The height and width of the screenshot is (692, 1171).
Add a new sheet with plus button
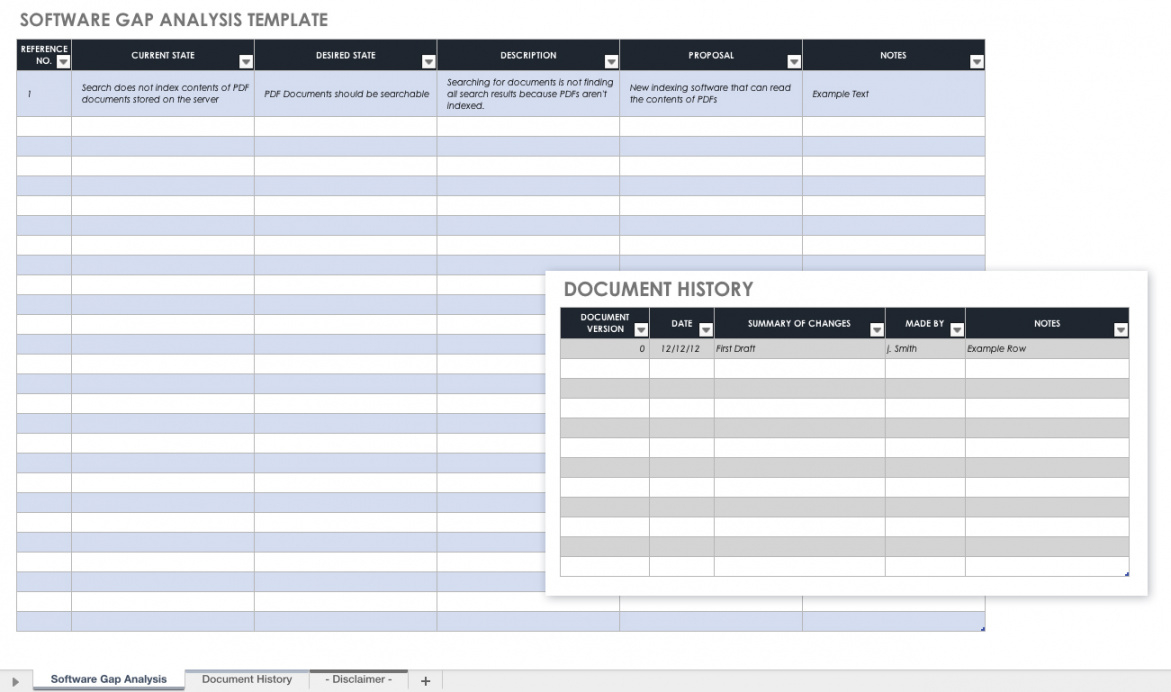pyautogui.click(x=425, y=681)
